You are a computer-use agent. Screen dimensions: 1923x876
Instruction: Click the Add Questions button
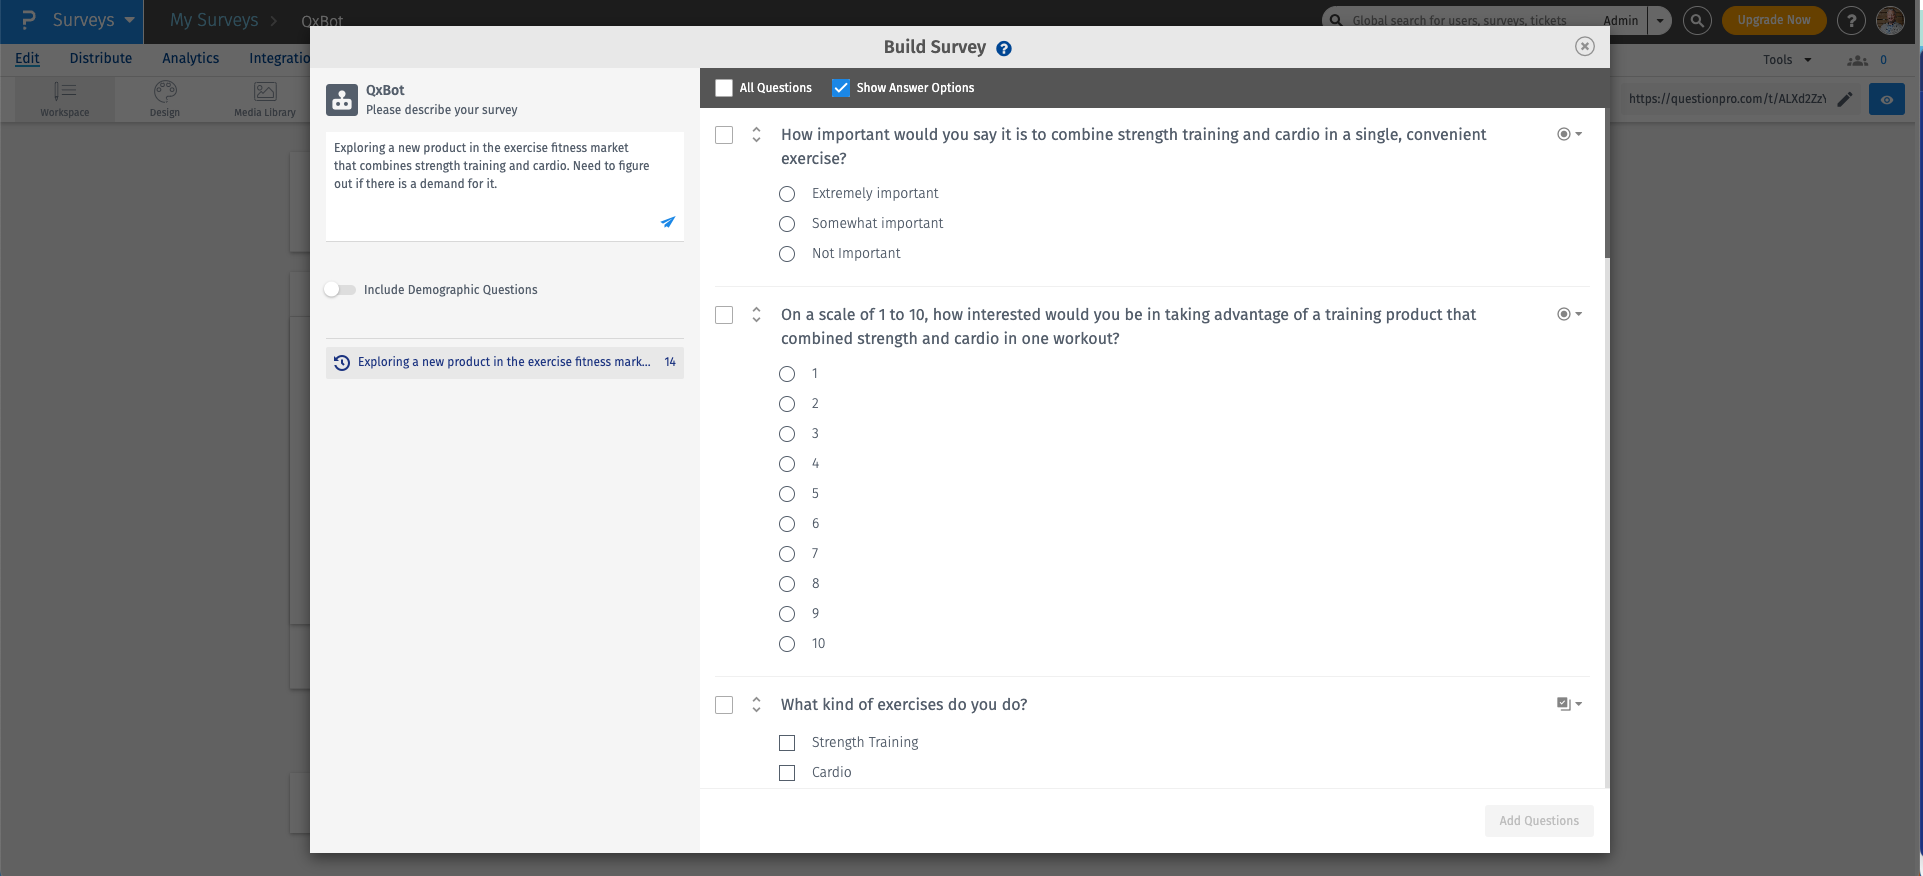click(x=1538, y=821)
